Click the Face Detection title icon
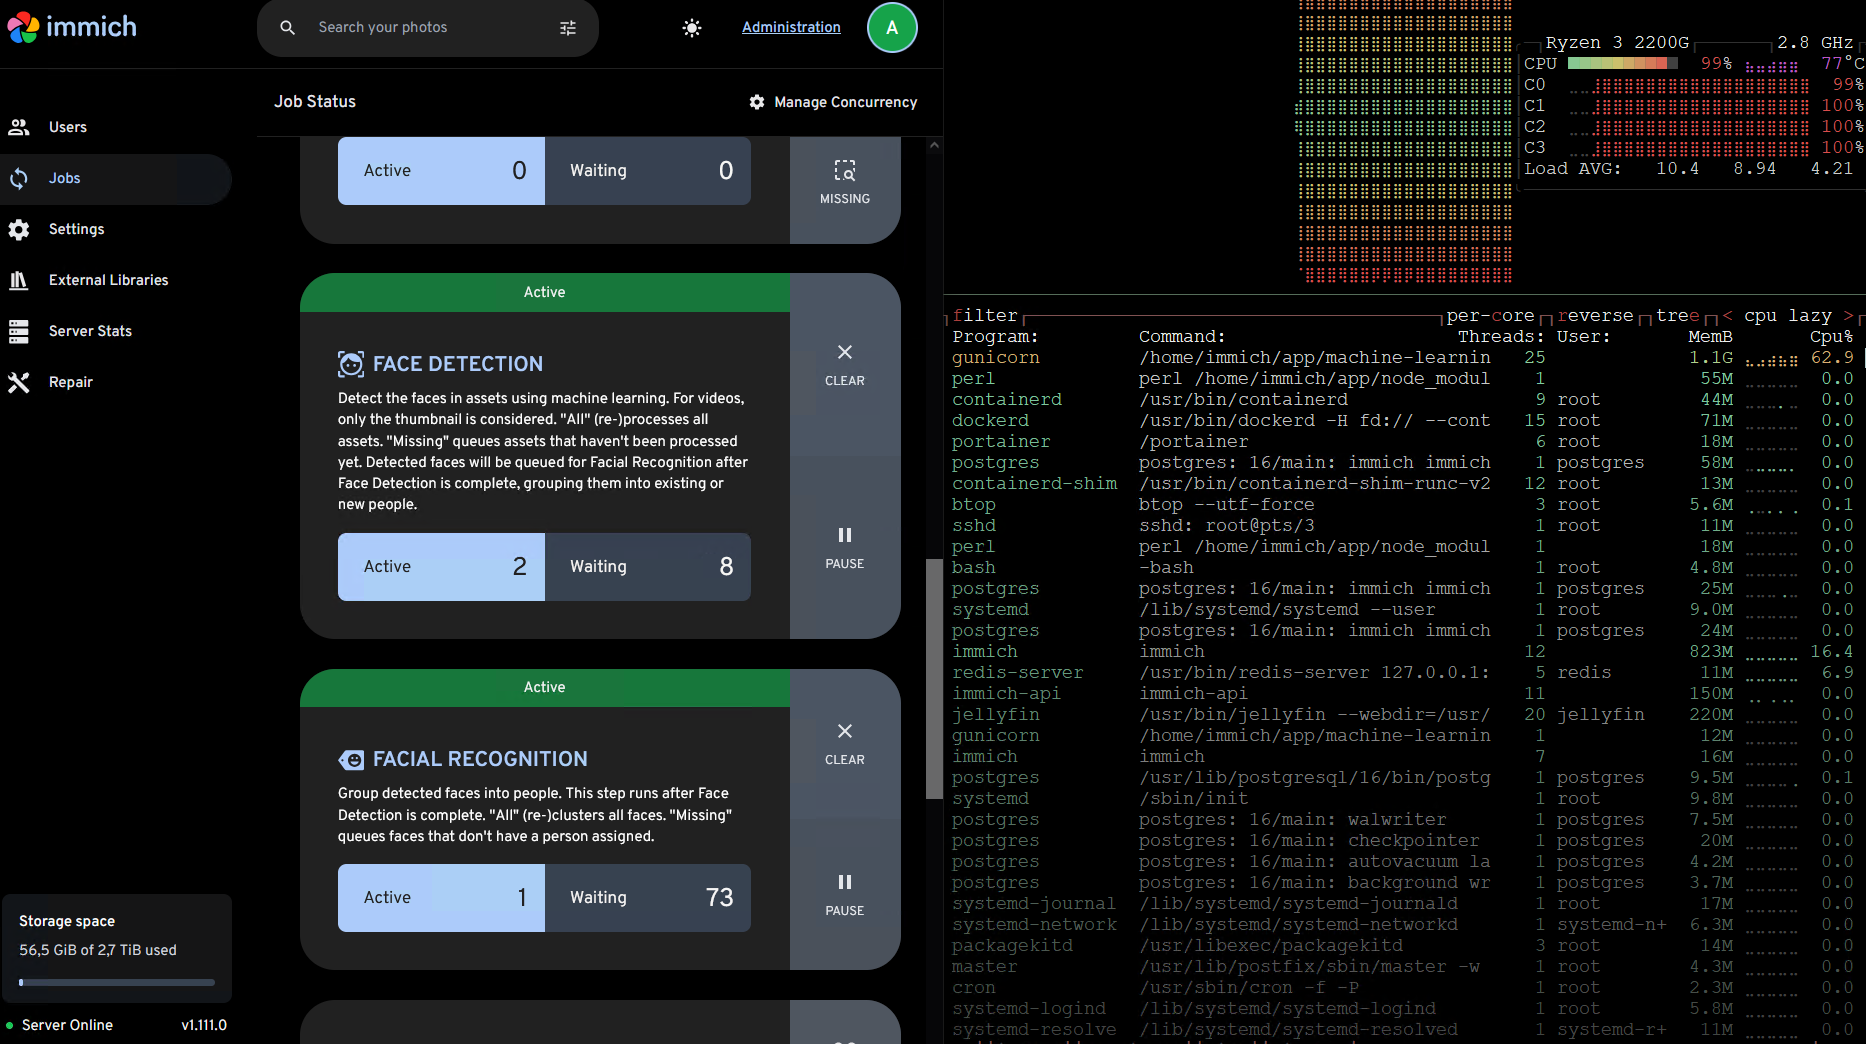Viewport: 1866px width, 1044px height. click(x=351, y=364)
